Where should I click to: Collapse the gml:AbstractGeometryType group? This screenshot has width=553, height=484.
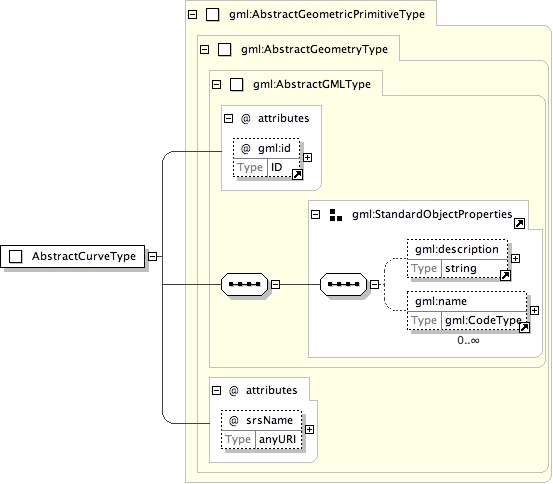click(205, 49)
